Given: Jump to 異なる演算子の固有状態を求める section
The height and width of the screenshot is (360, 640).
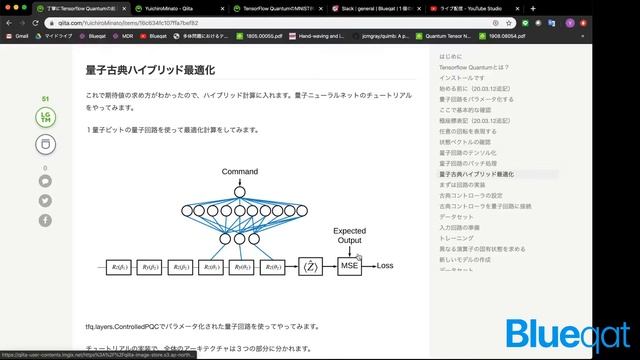Looking at the screenshot, I should 482,249.
